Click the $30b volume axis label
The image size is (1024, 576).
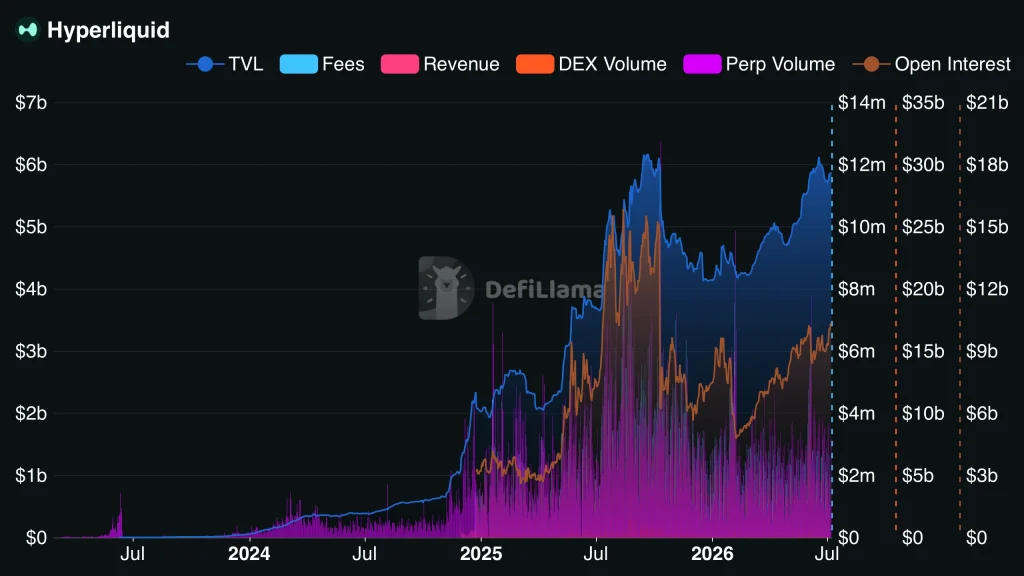point(923,165)
